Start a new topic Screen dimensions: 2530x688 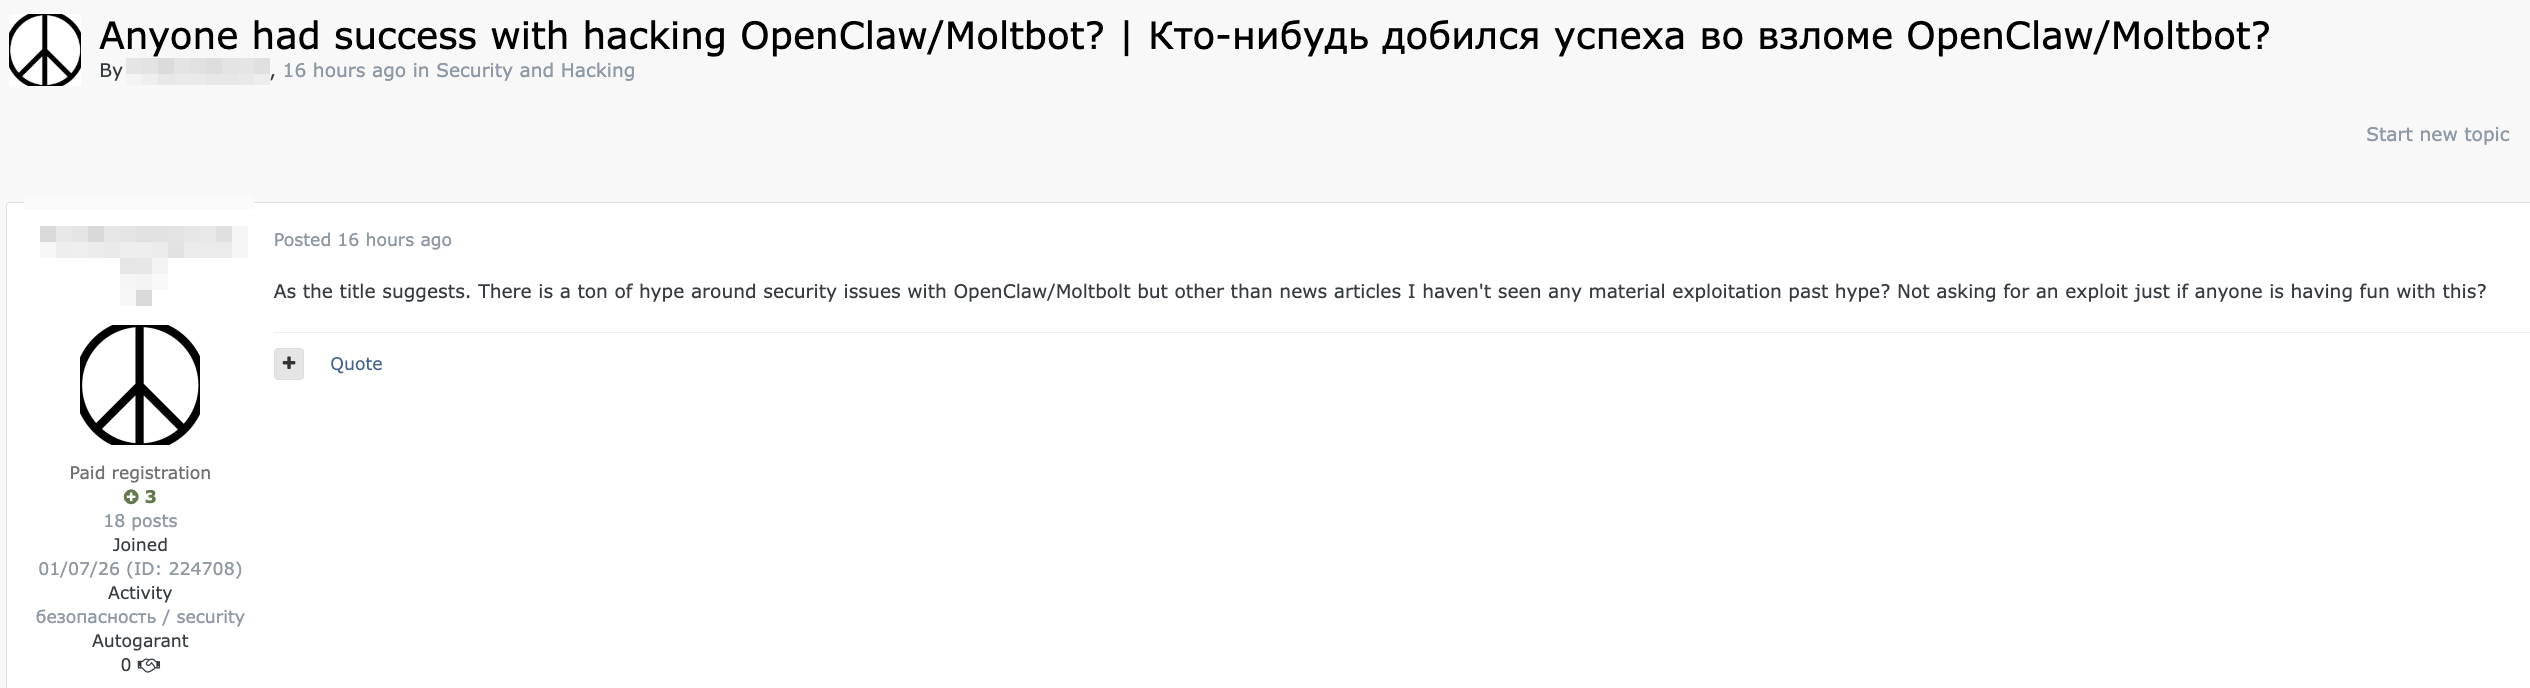pyautogui.click(x=2437, y=134)
